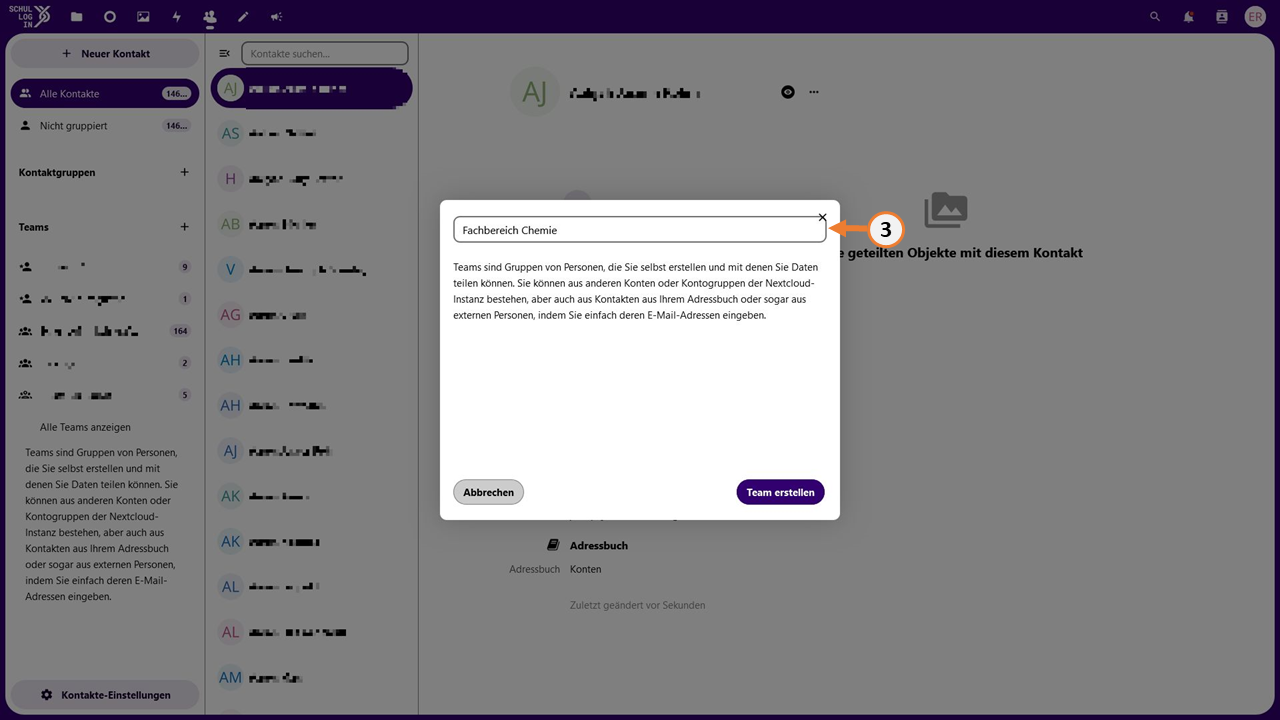Image resolution: width=1280 pixels, height=720 pixels.
Task: Select Alle Kontakte in sidebar
Action: coord(105,93)
